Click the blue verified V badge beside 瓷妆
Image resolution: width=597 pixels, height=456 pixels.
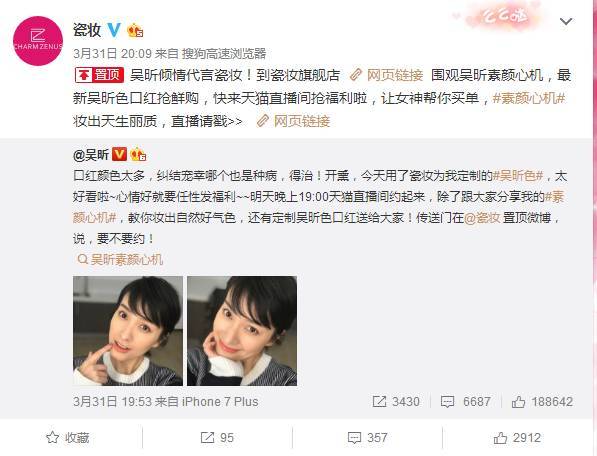click(x=114, y=30)
